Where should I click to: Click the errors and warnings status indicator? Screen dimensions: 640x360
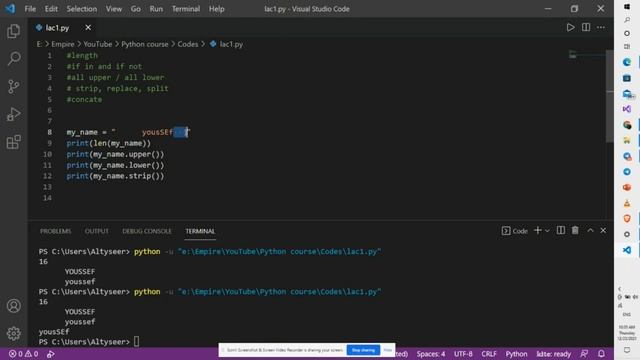[x=23, y=354]
